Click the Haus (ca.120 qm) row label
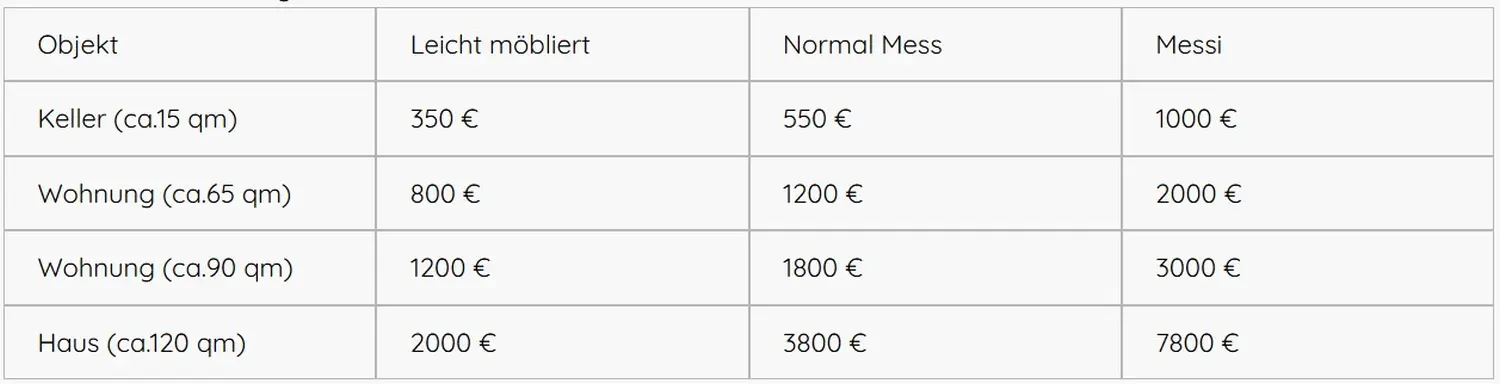This screenshot has width=1500, height=384. [190, 343]
